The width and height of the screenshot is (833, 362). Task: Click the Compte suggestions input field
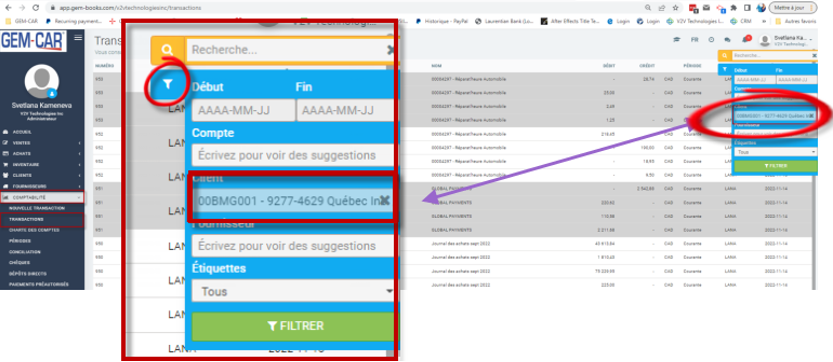pos(293,155)
